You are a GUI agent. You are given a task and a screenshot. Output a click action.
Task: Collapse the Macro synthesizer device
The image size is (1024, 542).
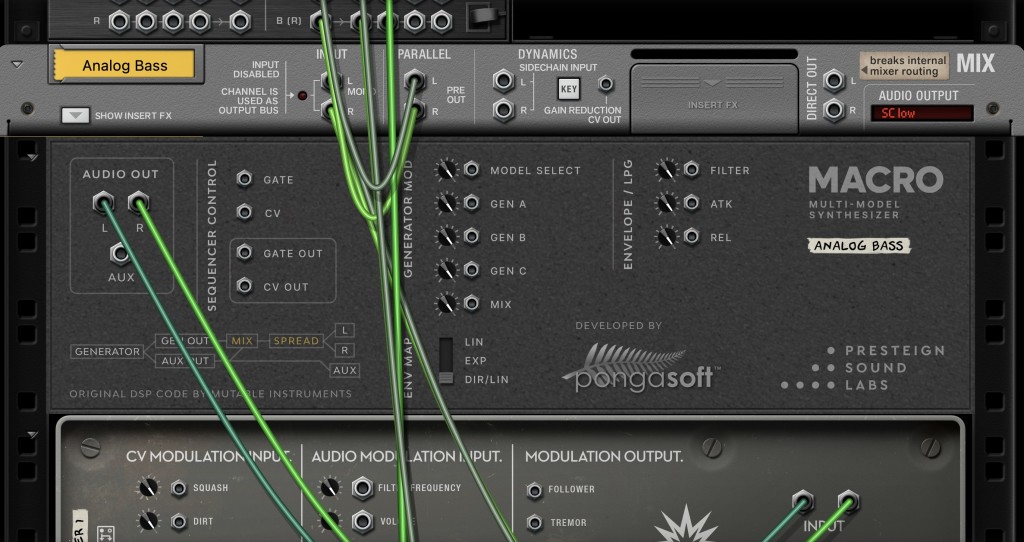pos(31,156)
